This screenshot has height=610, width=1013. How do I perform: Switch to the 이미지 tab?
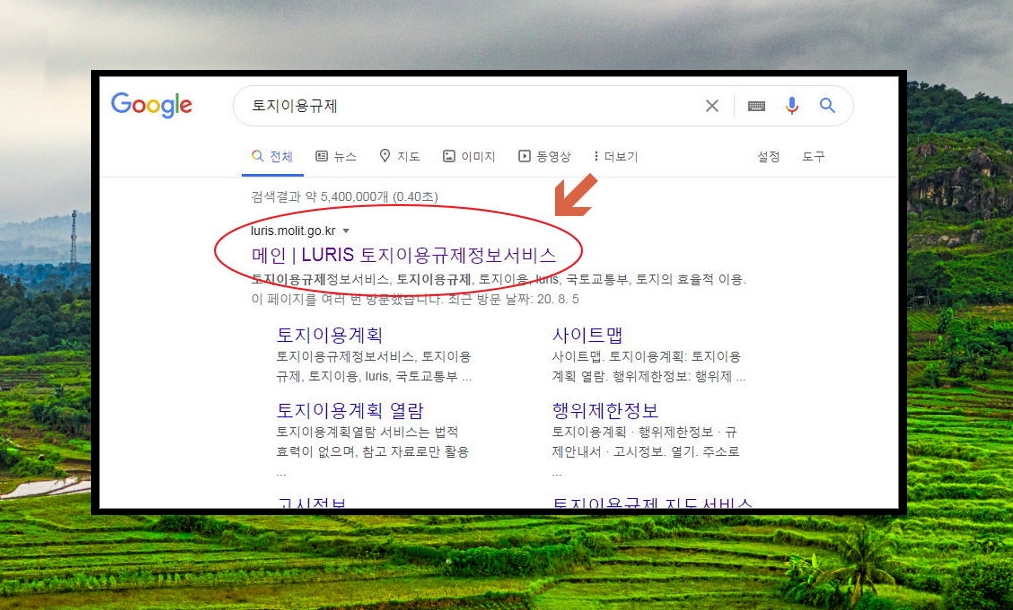pyautogui.click(x=468, y=156)
